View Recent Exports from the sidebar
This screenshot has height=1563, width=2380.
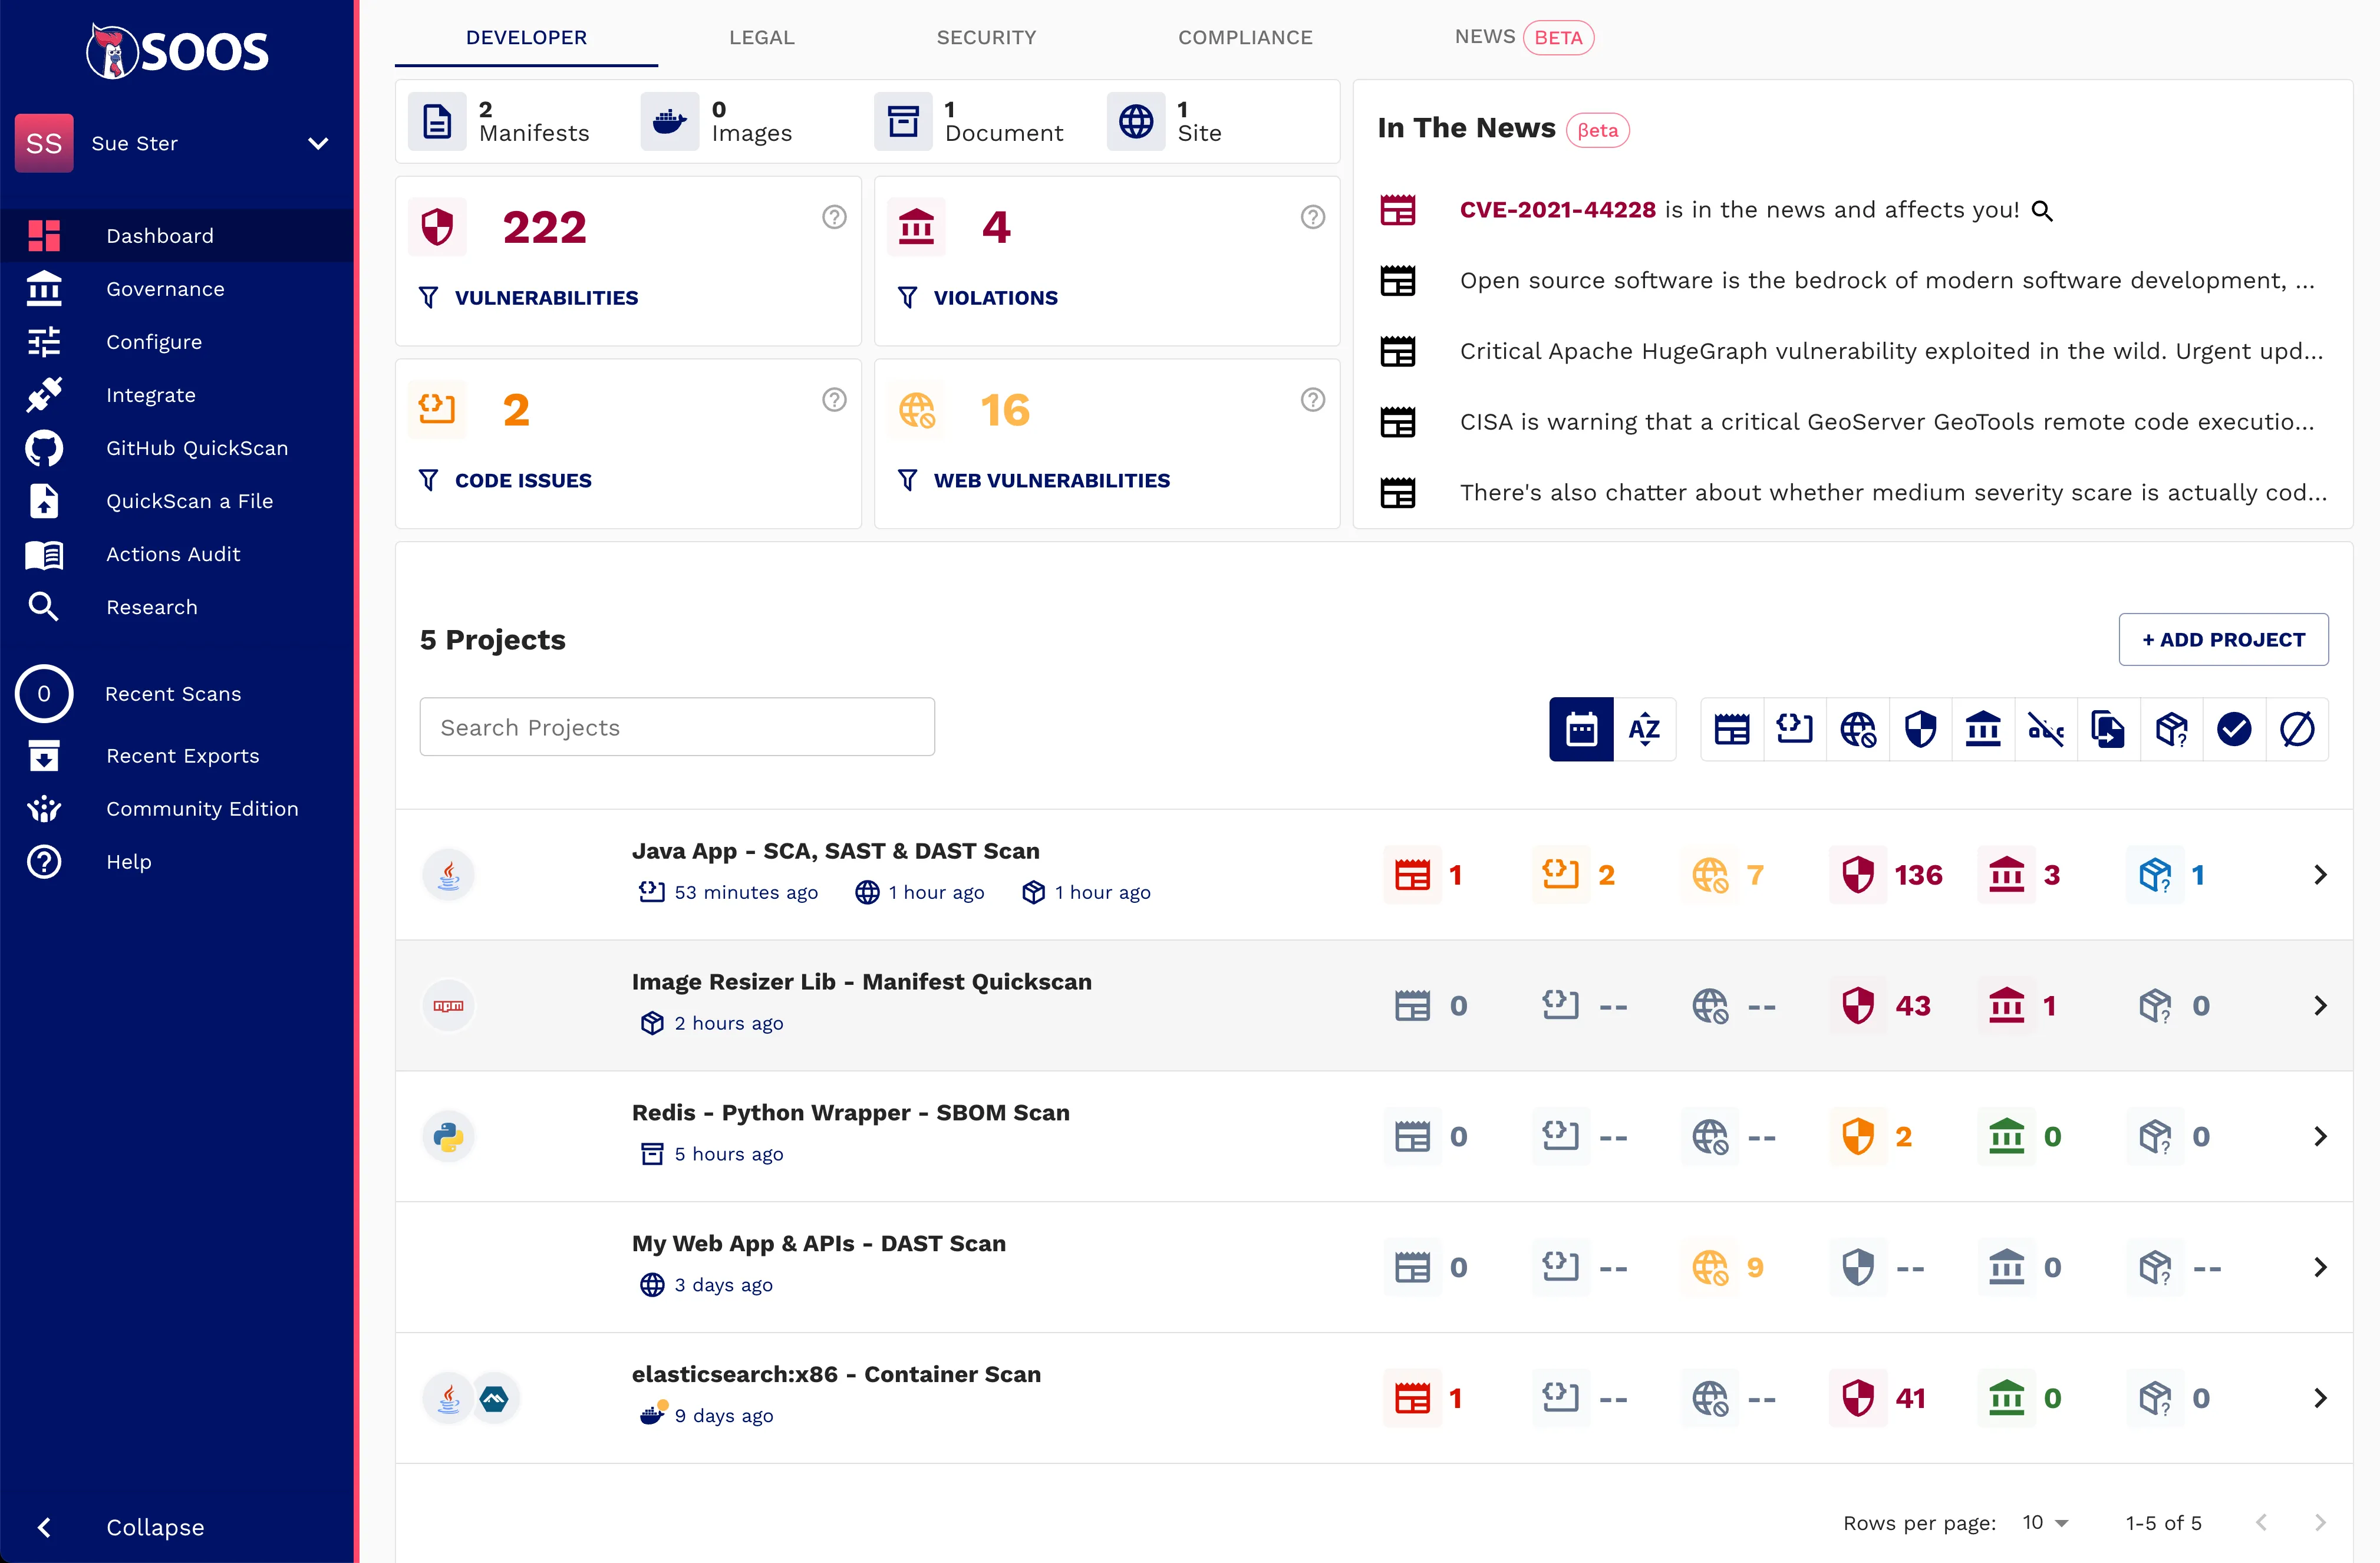[x=183, y=756]
